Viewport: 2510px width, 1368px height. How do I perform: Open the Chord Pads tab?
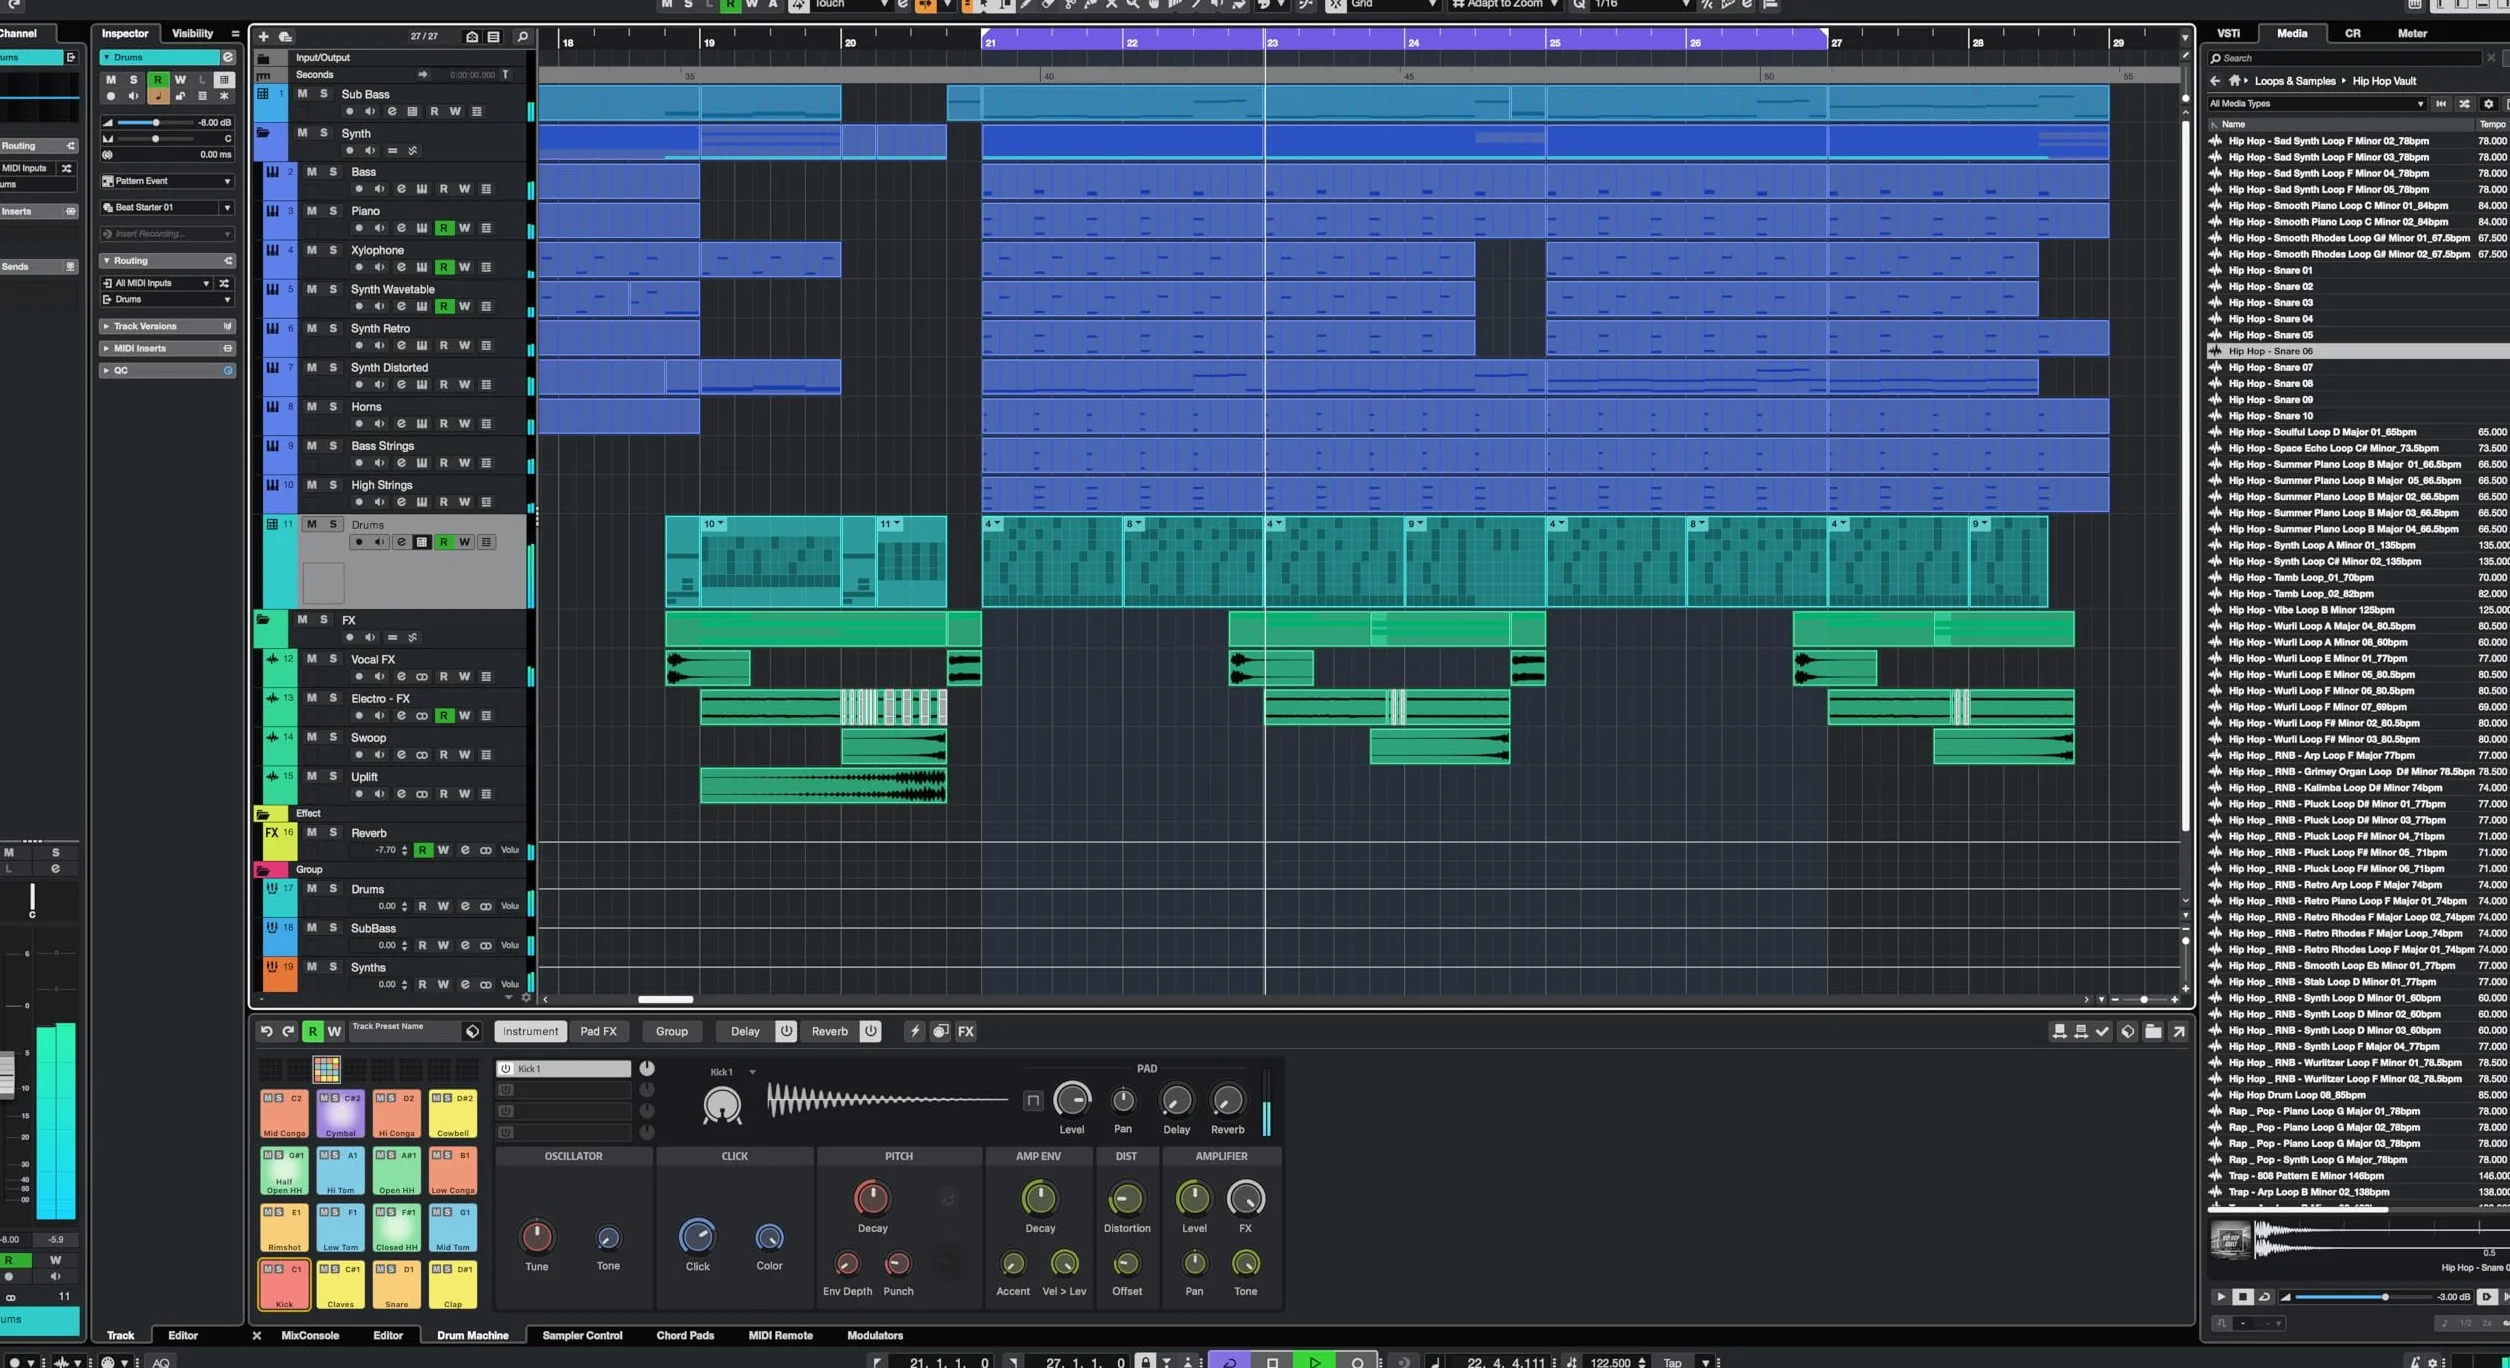pos(685,1335)
